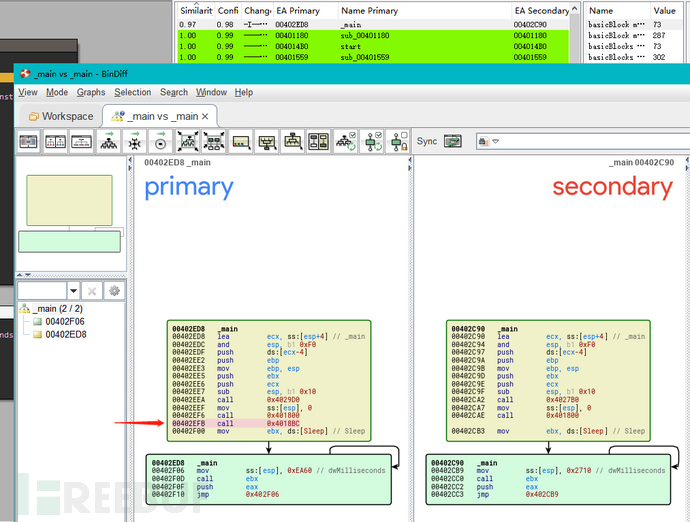This screenshot has width=690, height=522.
Task: Open the View menu
Action: [27, 92]
